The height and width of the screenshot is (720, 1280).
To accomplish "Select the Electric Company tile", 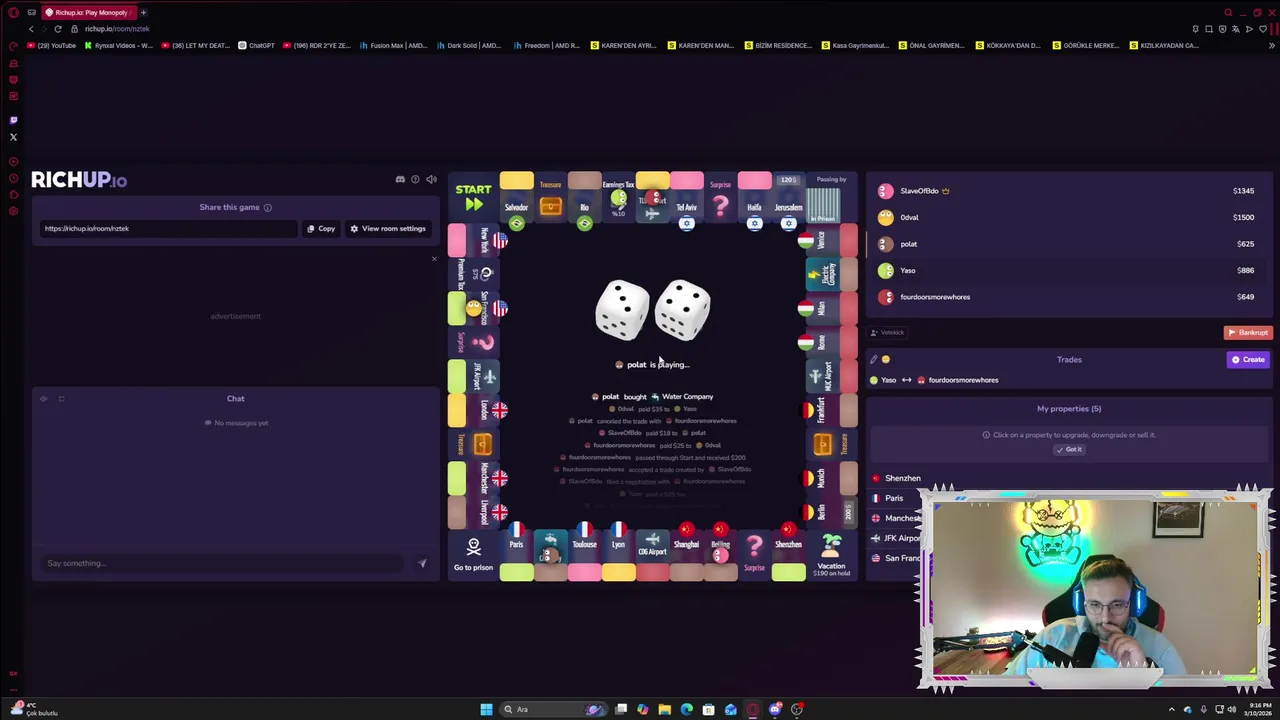I will tap(831, 273).
